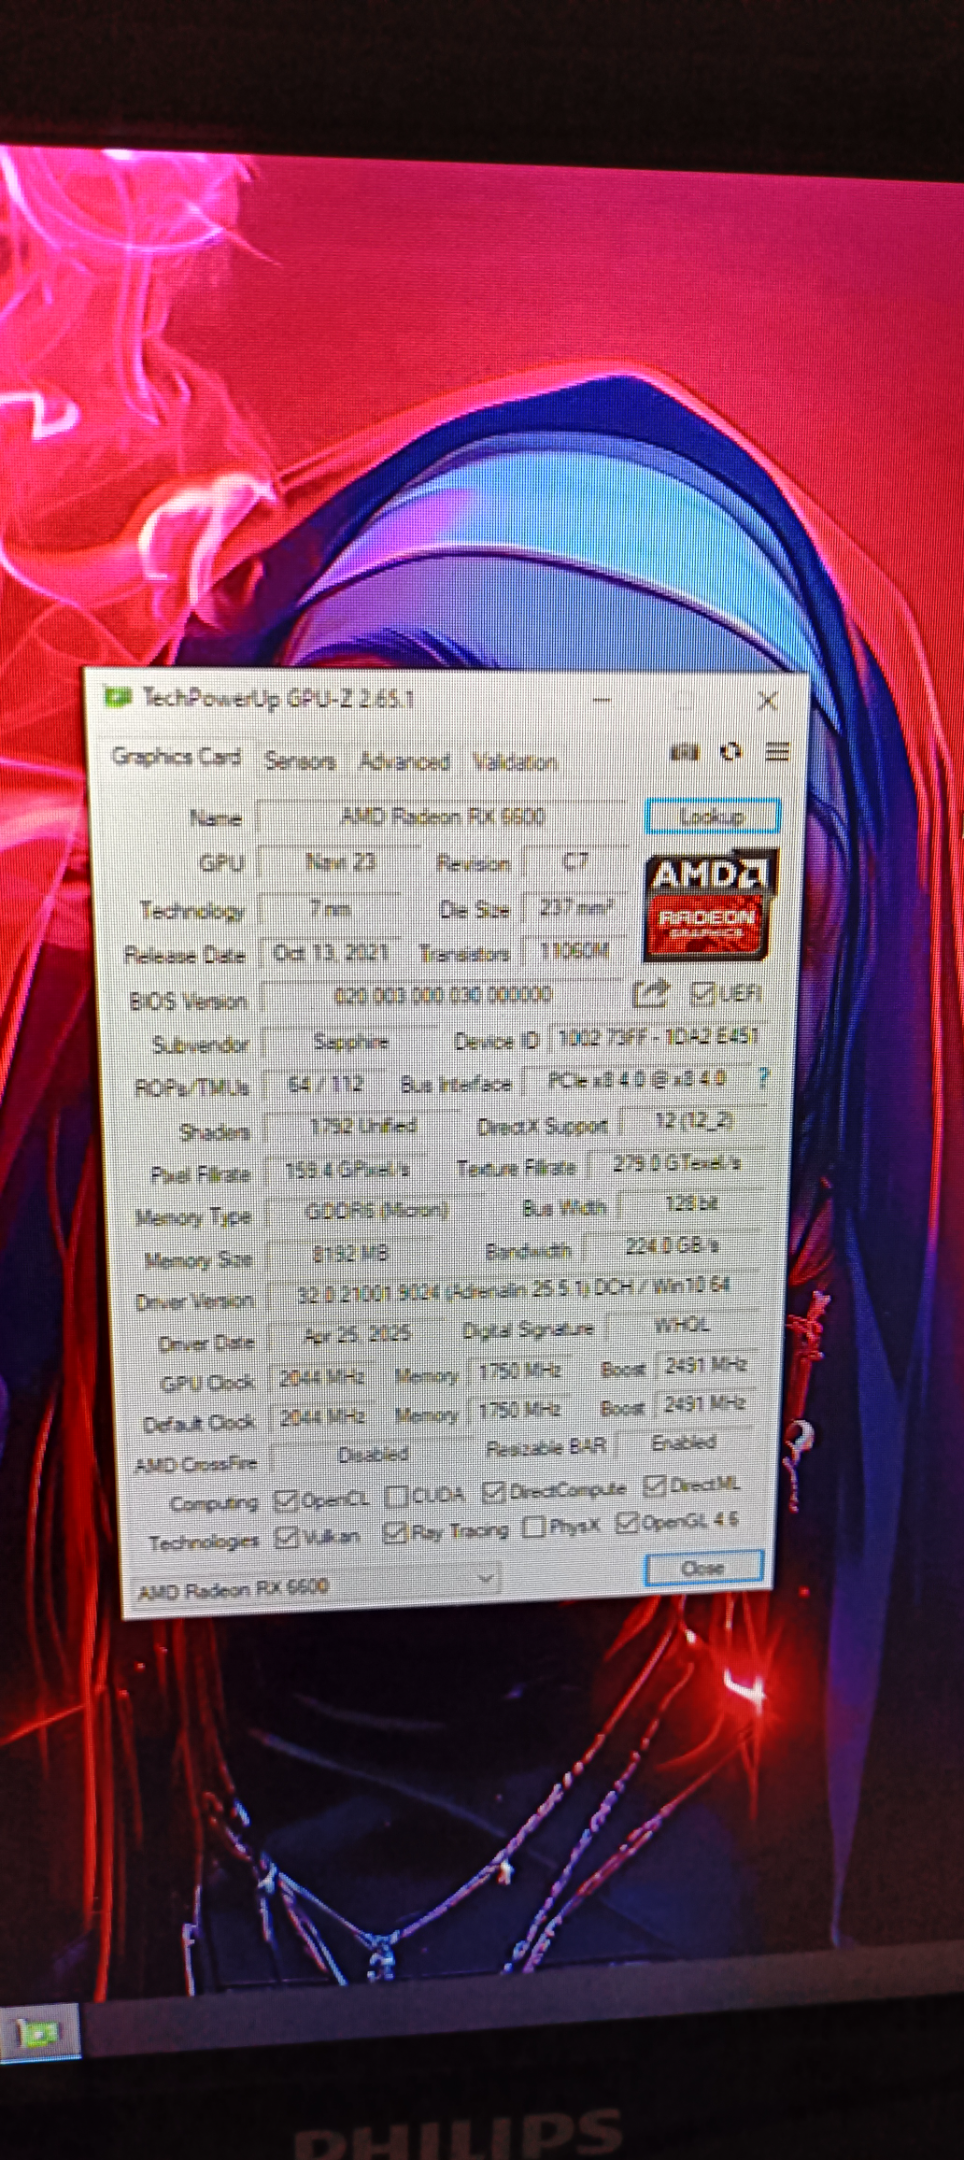Click the Resizable BAR value Enabled

684,1443
